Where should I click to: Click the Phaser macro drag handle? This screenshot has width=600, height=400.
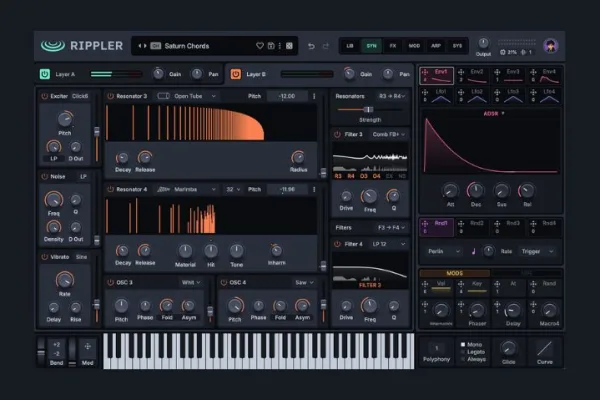461,304
